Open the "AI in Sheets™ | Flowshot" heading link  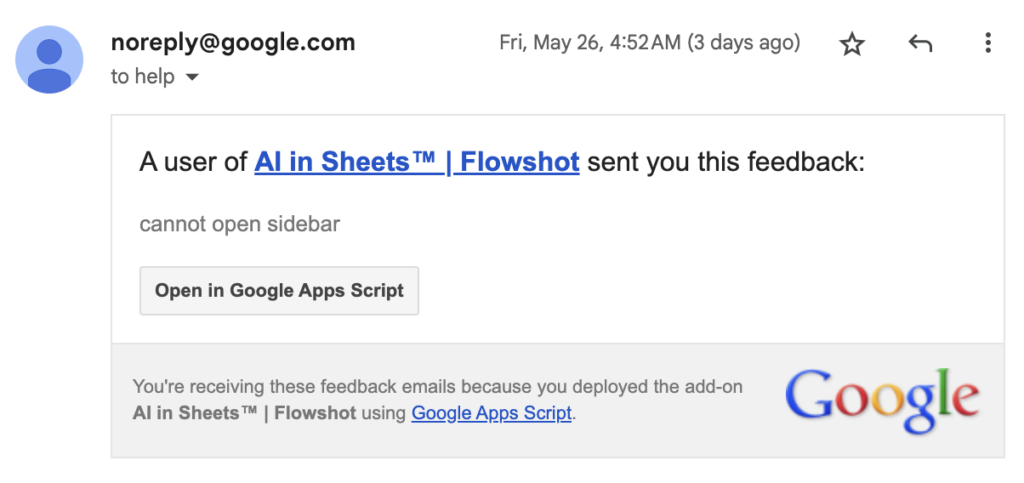(x=417, y=162)
